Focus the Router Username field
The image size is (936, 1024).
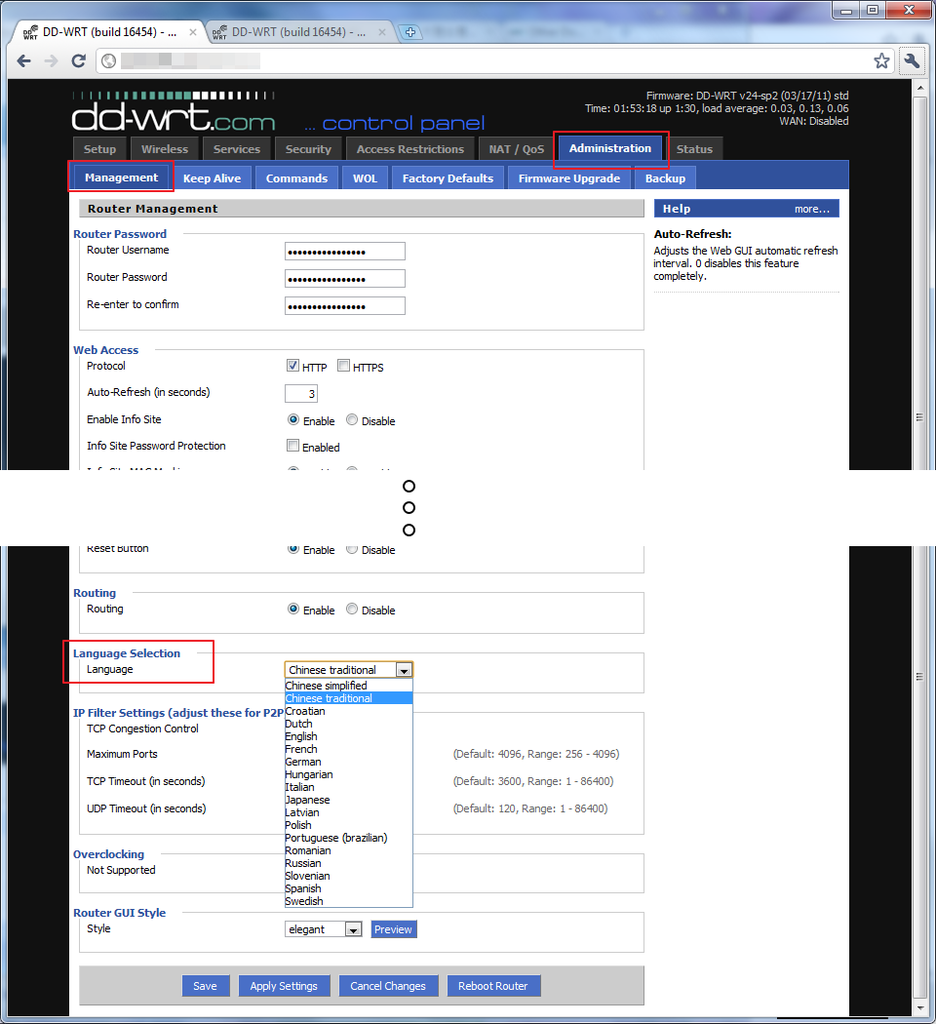click(x=345, y=251)
